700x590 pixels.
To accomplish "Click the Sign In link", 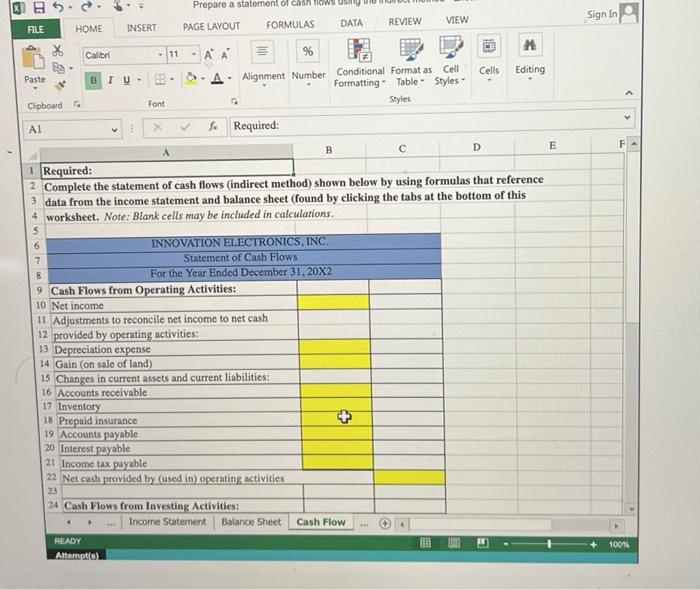I will coord(601,15).
